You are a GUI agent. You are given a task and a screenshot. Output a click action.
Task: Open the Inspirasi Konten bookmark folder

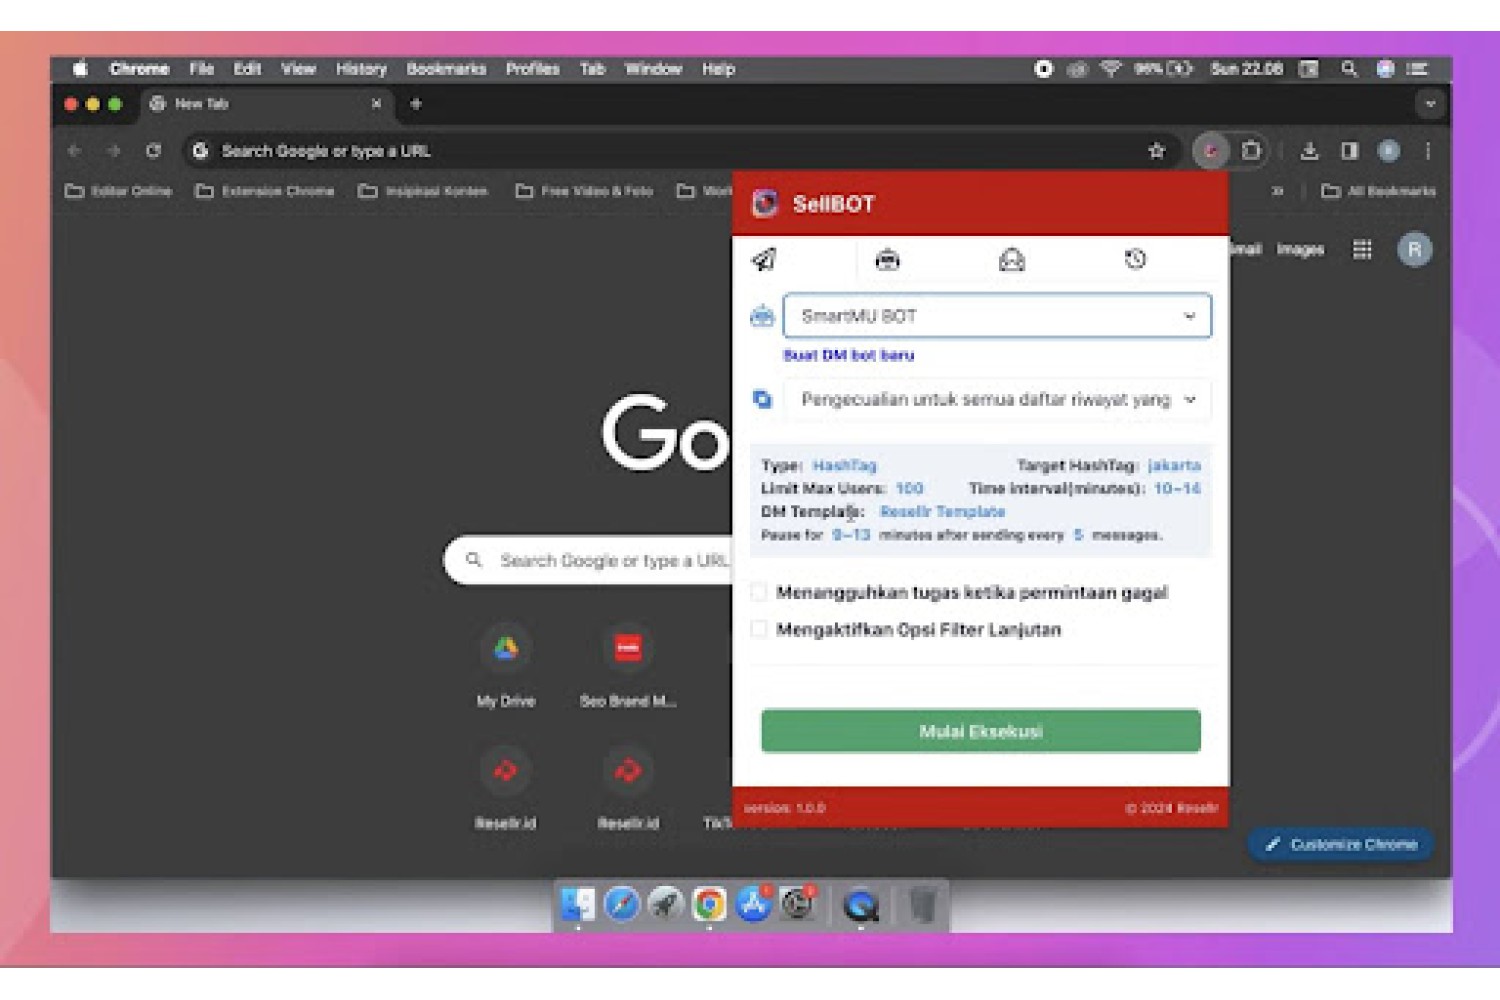tap(423, 191)
